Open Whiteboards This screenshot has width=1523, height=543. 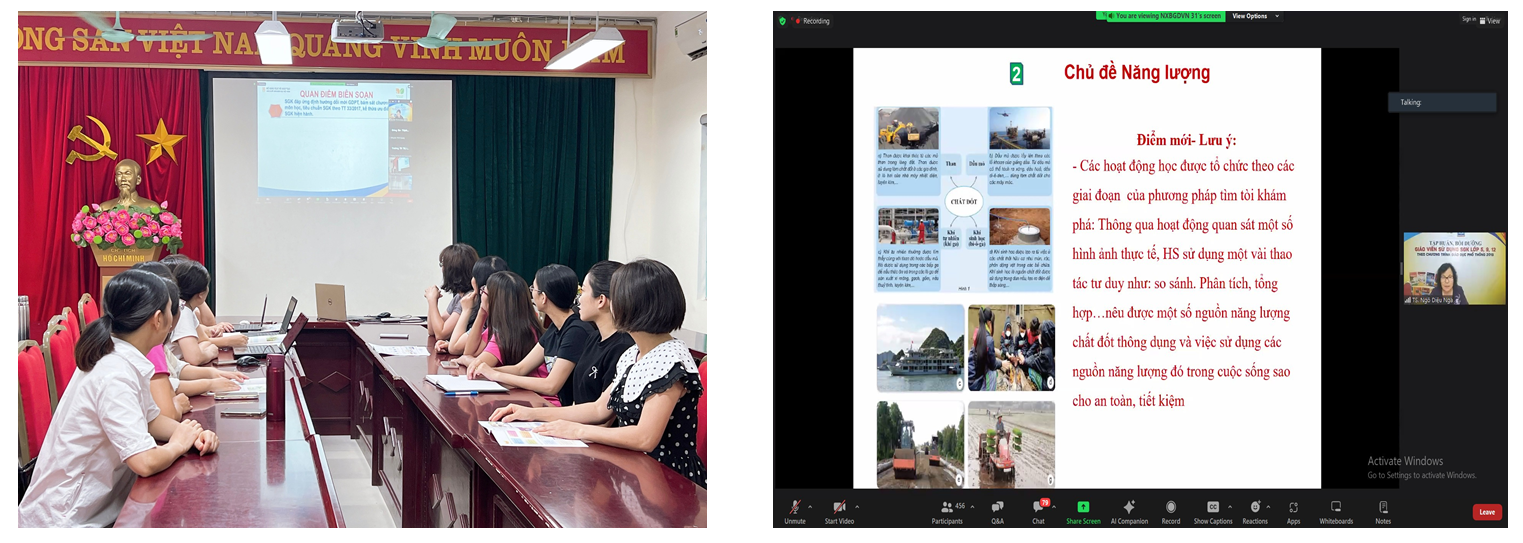(x=1336, y=511)
